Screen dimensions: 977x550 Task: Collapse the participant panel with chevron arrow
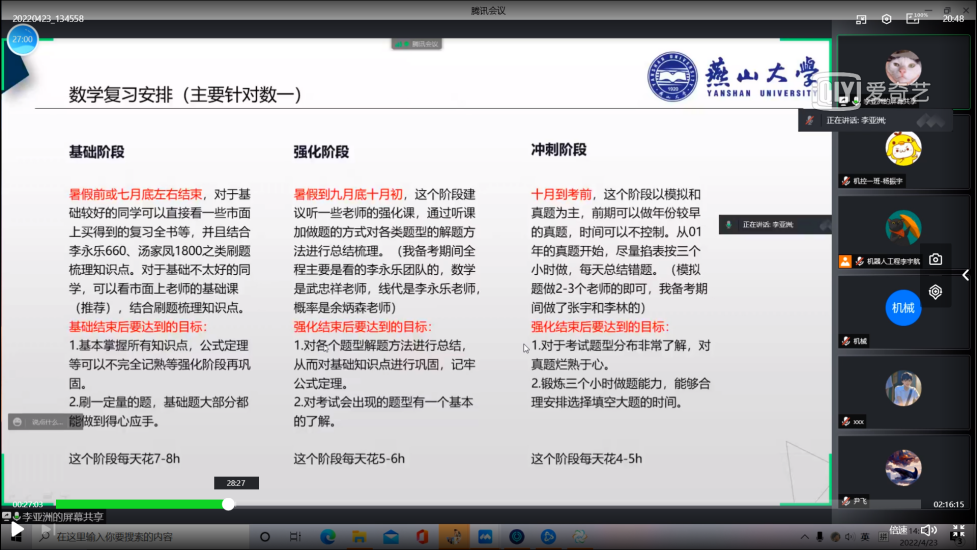pyautogui.click(x=965, y=275)
